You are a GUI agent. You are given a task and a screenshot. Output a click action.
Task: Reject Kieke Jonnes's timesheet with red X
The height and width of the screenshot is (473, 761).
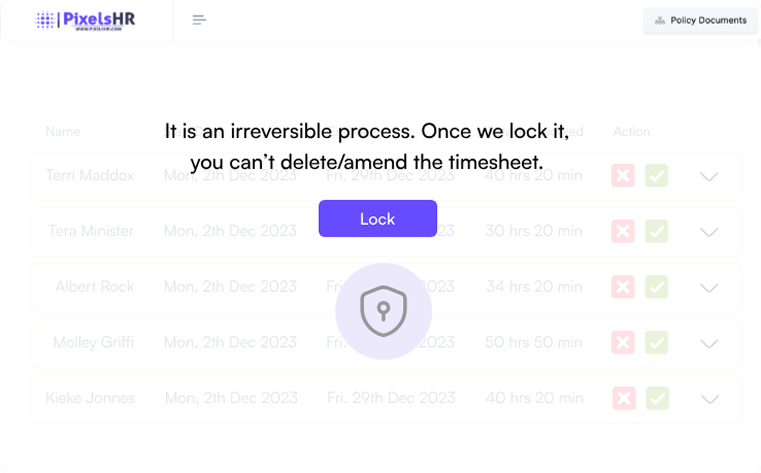pos(623,398)
